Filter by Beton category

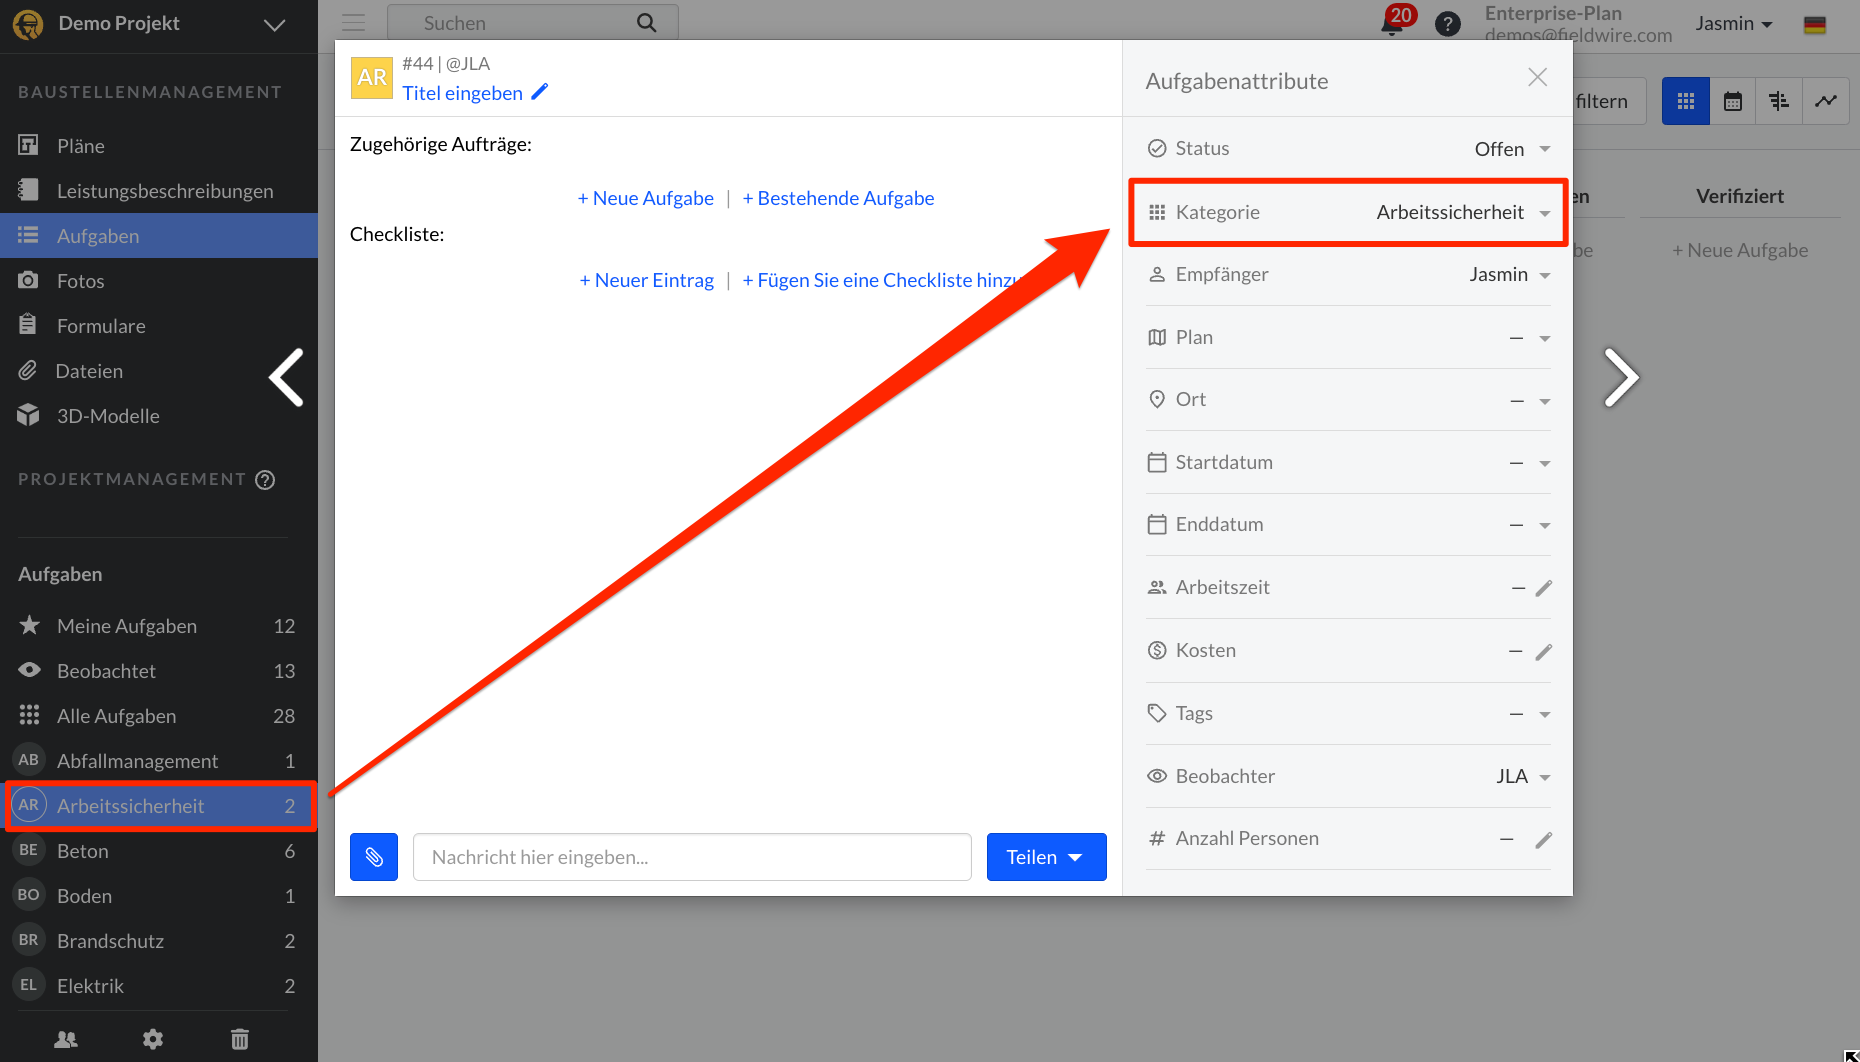159,851
